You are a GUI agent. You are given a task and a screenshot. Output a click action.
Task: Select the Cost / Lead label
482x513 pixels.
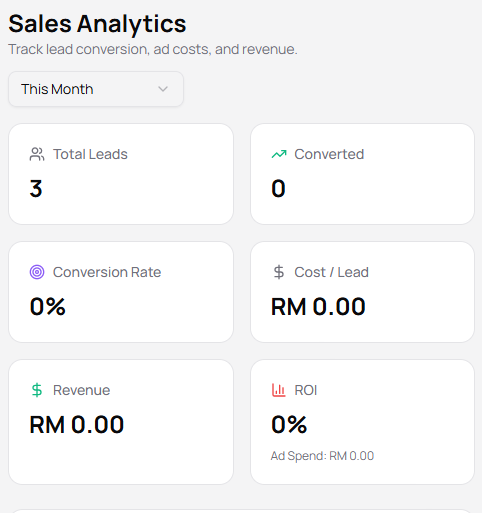click(331, 272)
